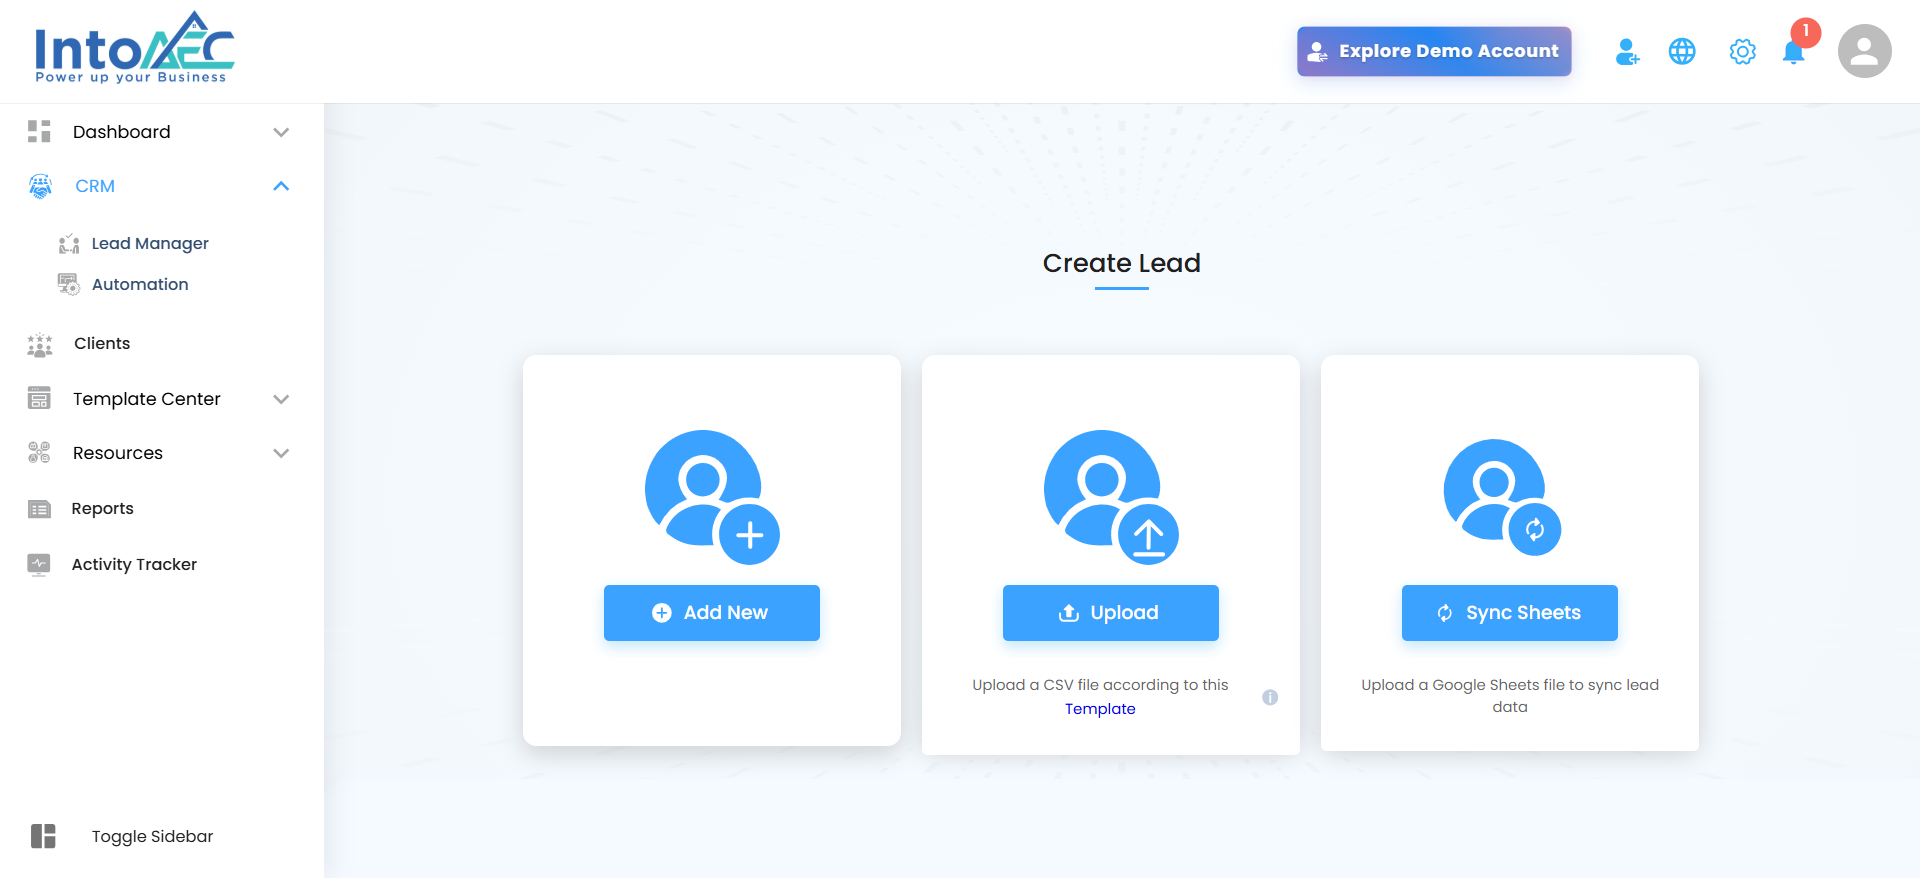
Task: Click the Activity Tracker icon
Action: coord(39,565)
